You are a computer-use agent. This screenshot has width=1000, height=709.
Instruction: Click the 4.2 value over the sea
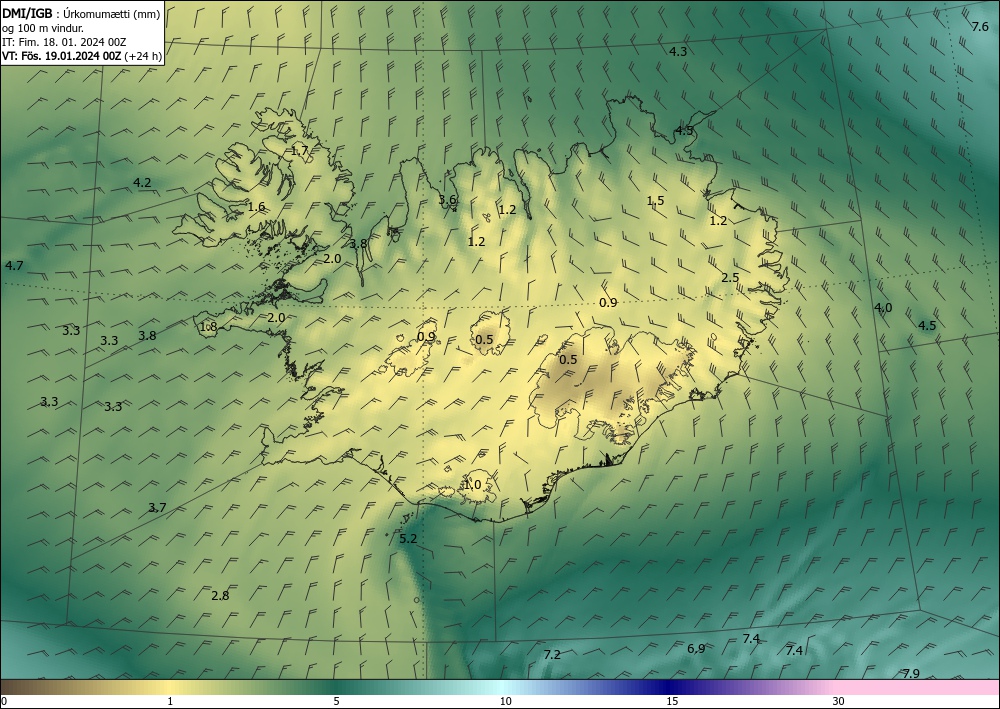pyautogui.click(x=142, y=183)
